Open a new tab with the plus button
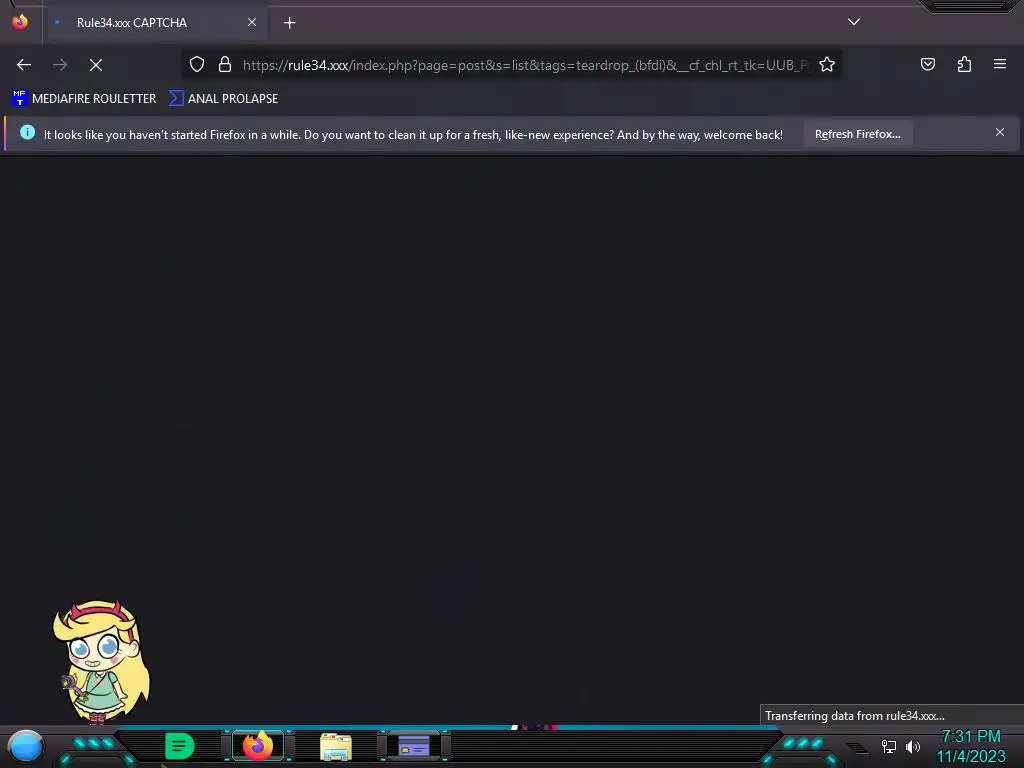Viewport: 1024px width, 768px height. point(289,23)
